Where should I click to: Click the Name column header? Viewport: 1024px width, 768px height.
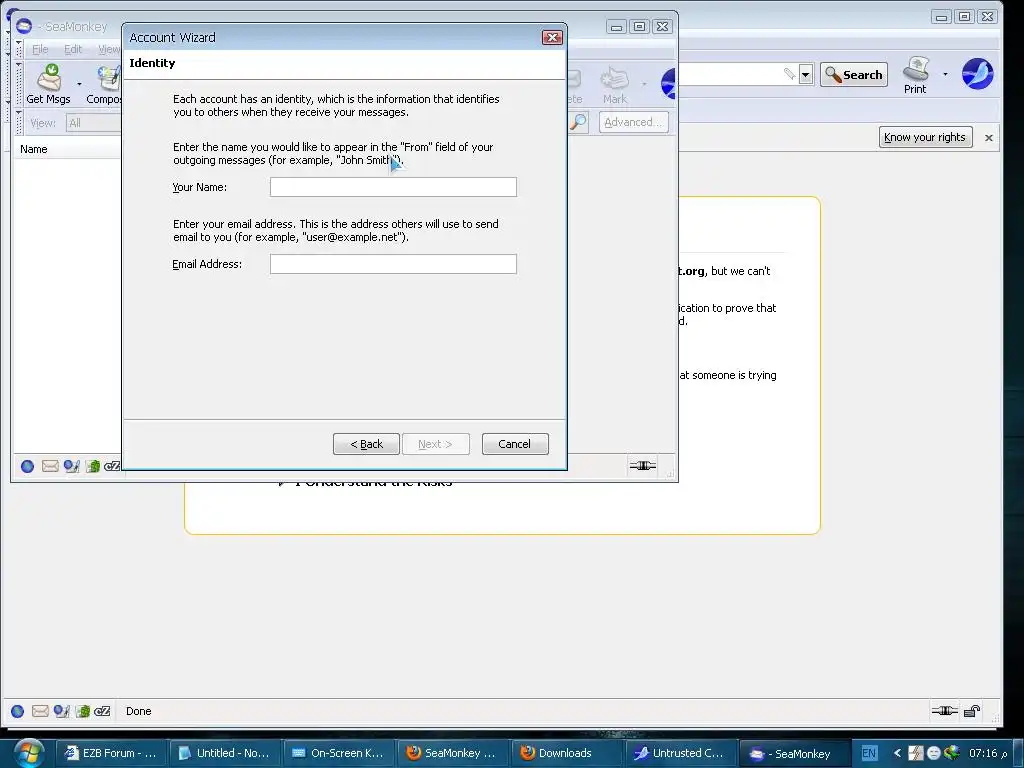[33, 149]
